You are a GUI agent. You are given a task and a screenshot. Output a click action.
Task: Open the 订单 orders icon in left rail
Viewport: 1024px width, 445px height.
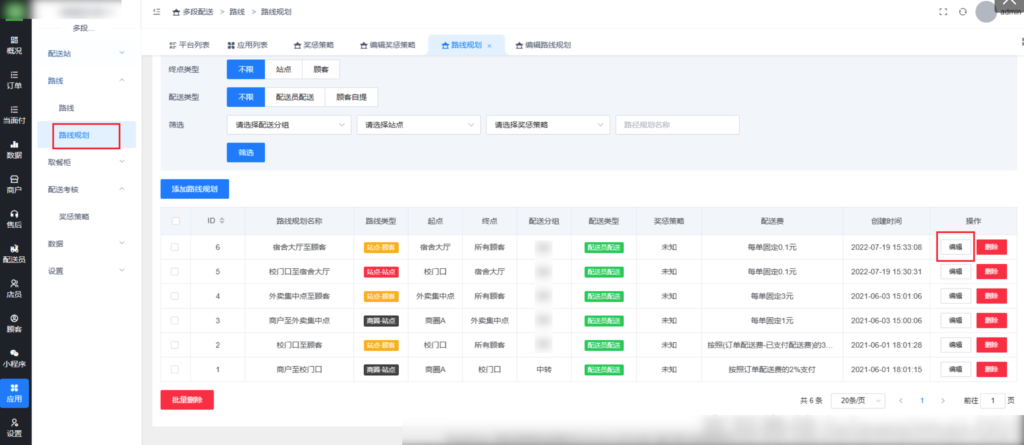point(14,80)
